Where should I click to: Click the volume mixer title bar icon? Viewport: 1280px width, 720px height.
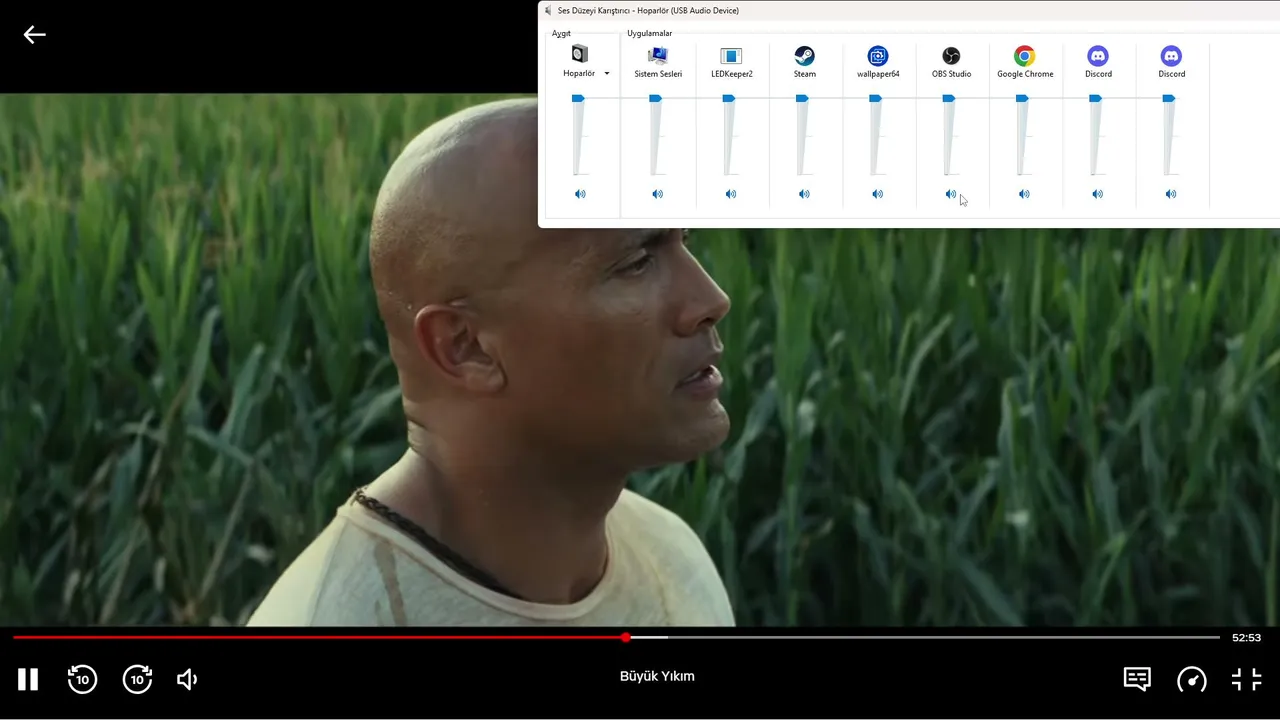(548, 10)
